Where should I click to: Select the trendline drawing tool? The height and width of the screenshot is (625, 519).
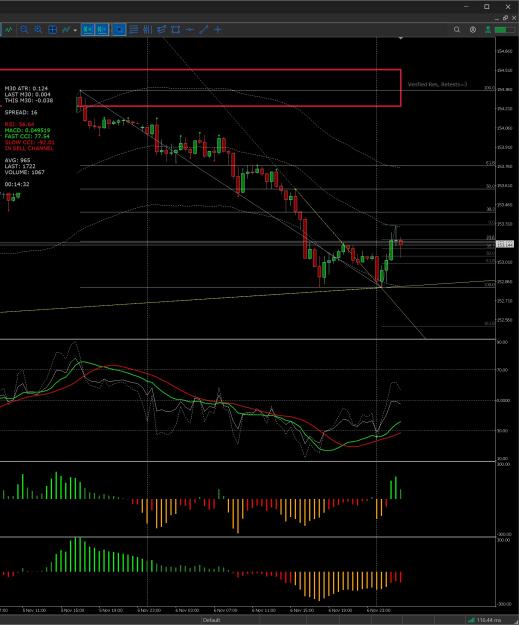pyautogui.click(x=204, y=29)
